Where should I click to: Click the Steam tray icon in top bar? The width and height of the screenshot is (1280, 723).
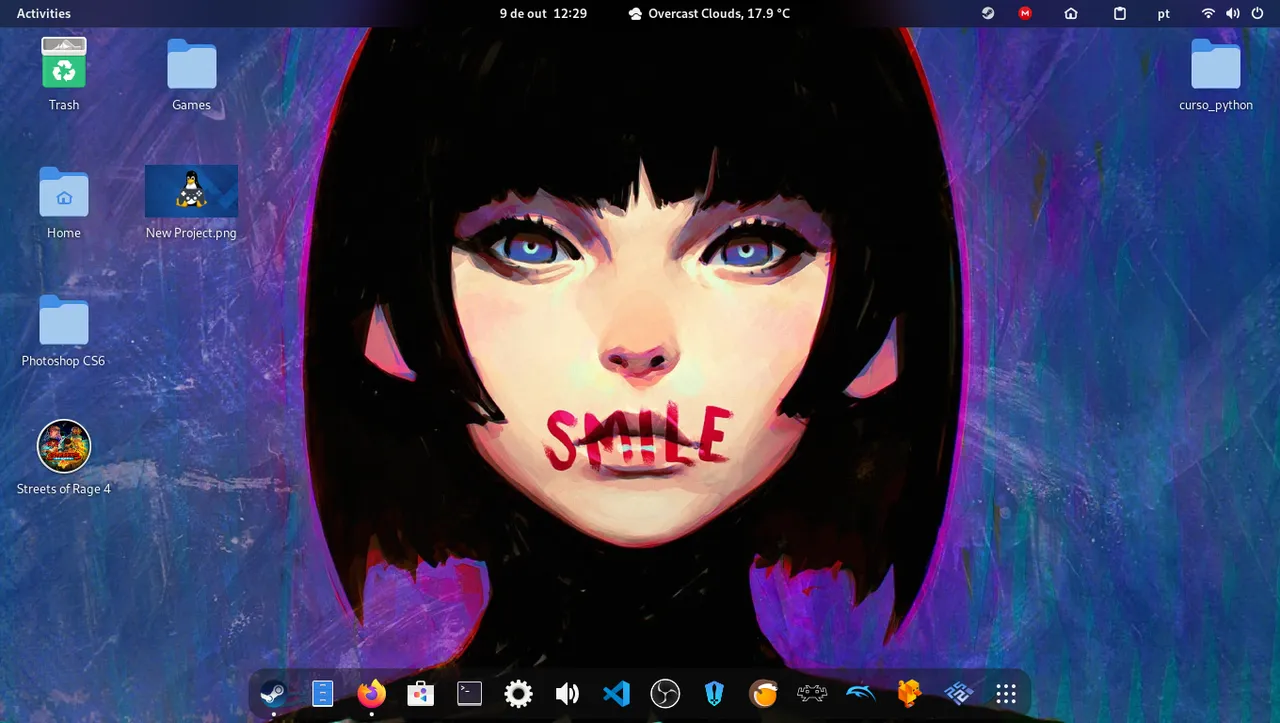point(988,14)
